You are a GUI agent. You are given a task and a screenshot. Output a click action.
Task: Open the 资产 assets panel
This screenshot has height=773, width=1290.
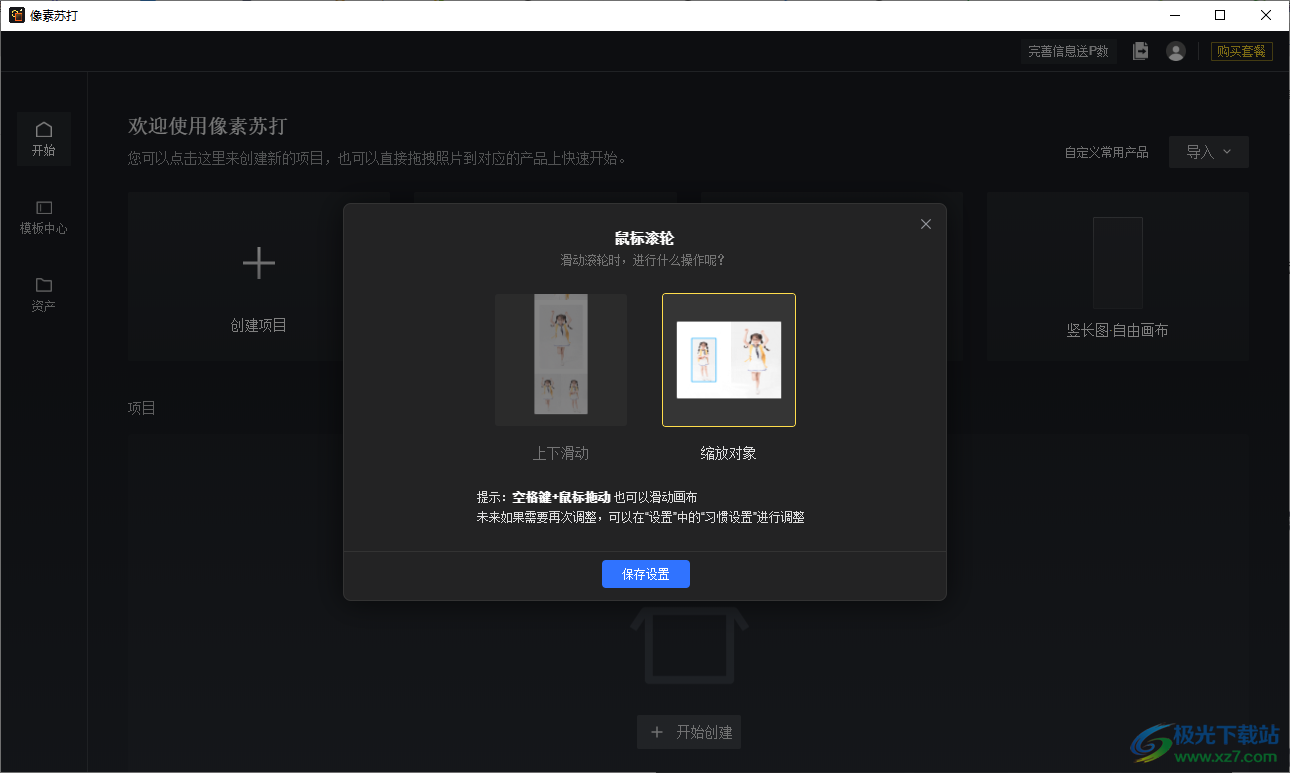pos(43,295)
